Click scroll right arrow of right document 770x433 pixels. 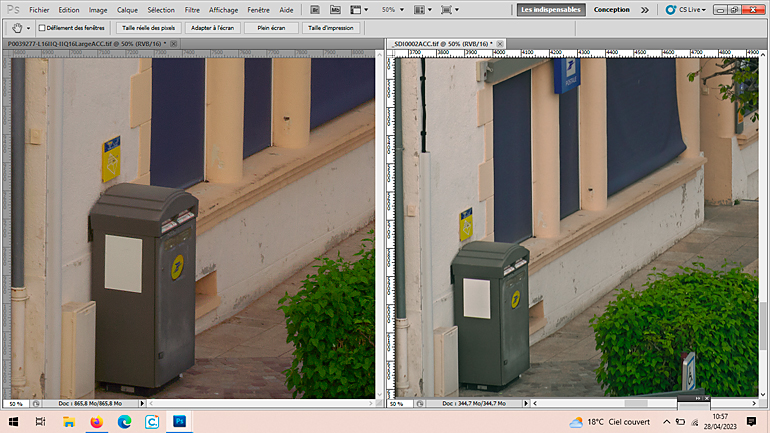tap(754, 404)
